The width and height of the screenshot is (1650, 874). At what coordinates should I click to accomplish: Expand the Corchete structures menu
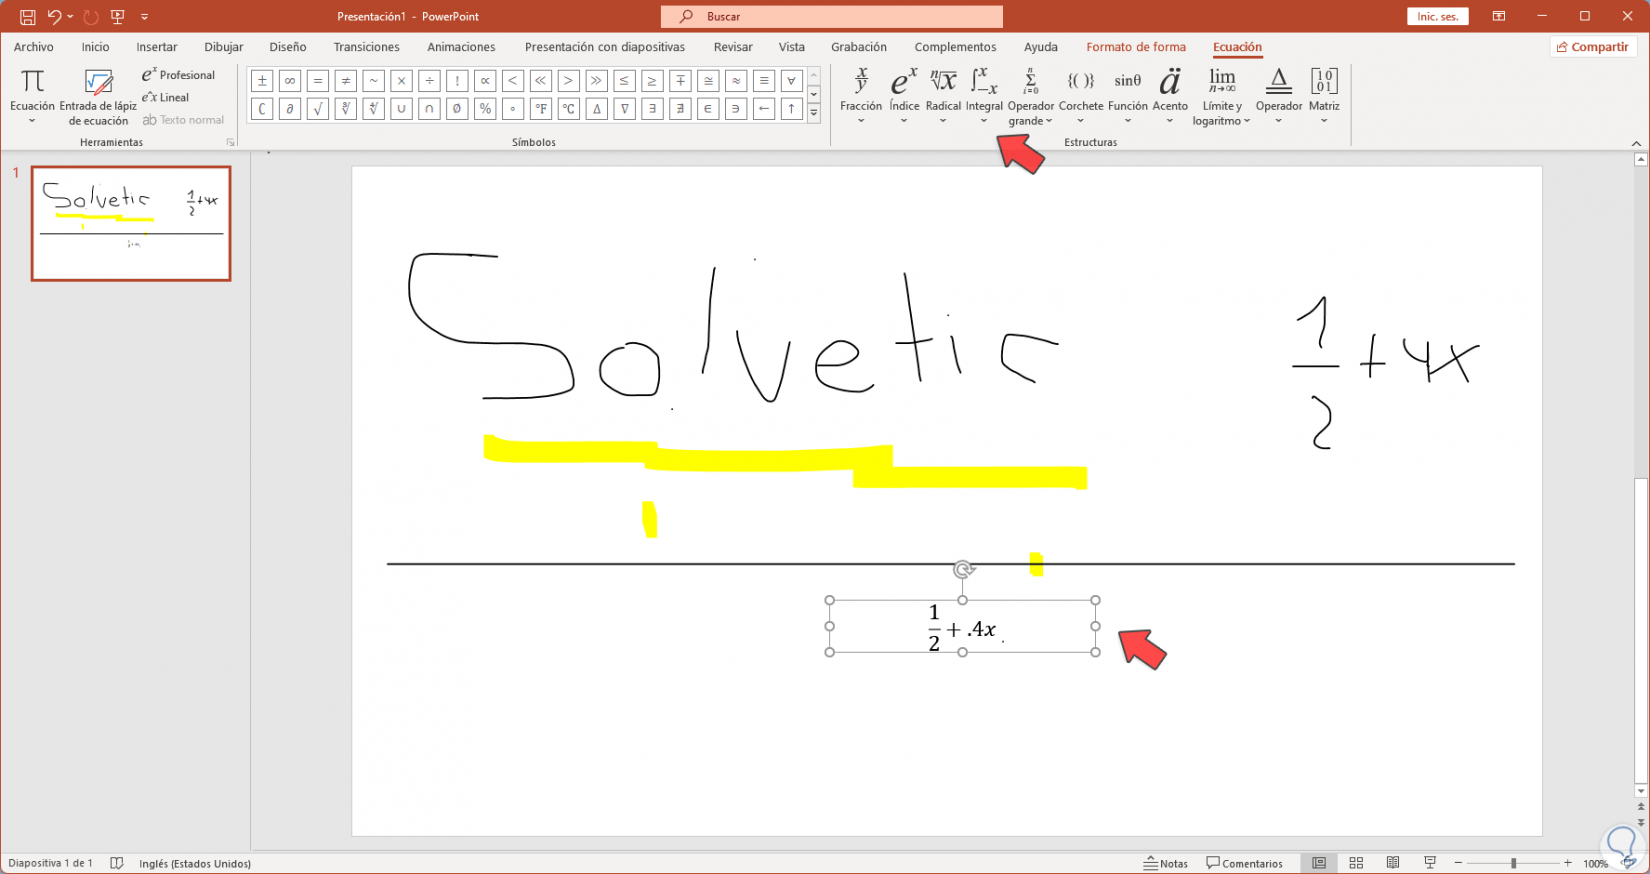(1081, 97)
